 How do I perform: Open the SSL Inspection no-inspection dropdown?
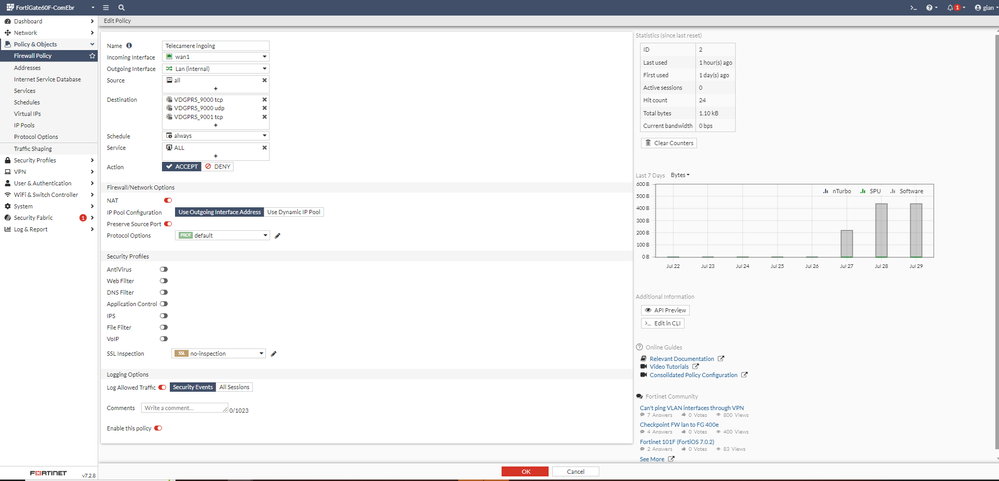click(x=219, y=354)
